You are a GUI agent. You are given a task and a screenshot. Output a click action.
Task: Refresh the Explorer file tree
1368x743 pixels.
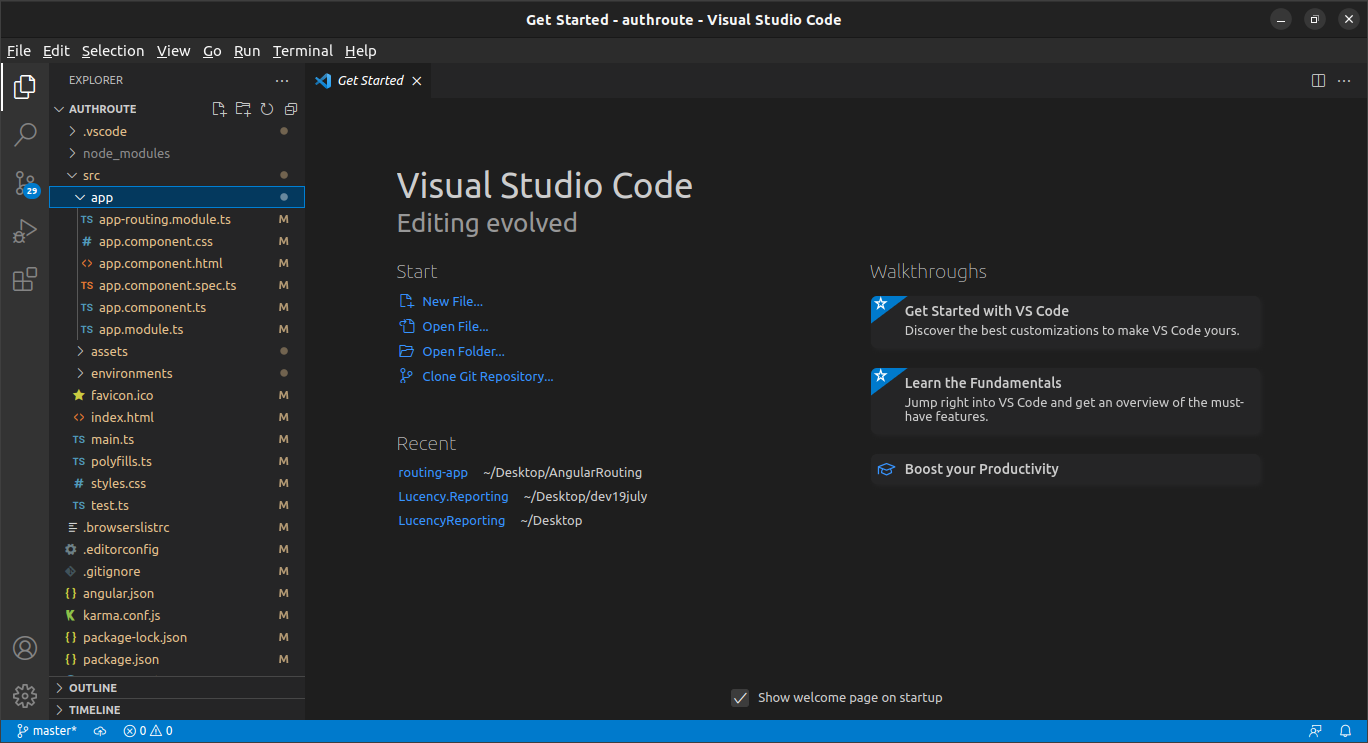tap(267, 109)
